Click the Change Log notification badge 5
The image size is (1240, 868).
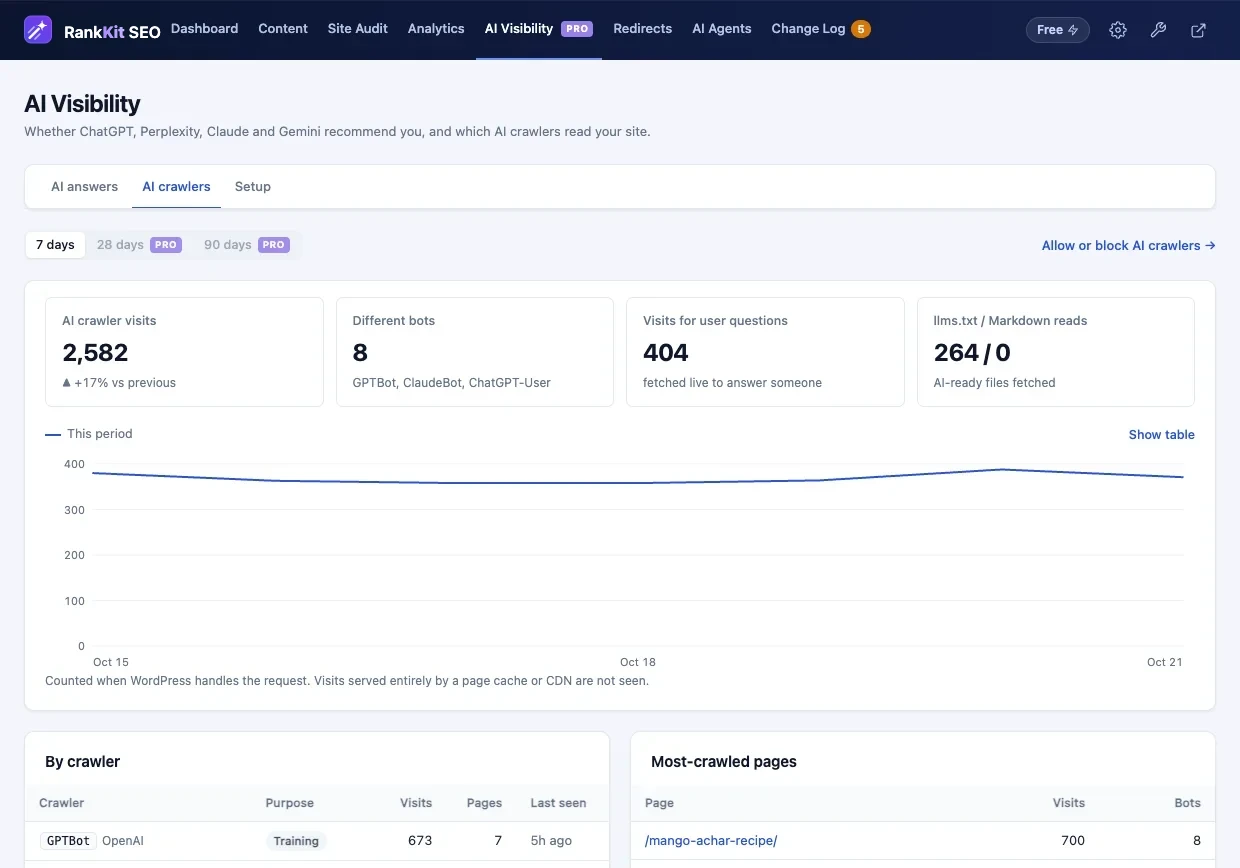861,29
